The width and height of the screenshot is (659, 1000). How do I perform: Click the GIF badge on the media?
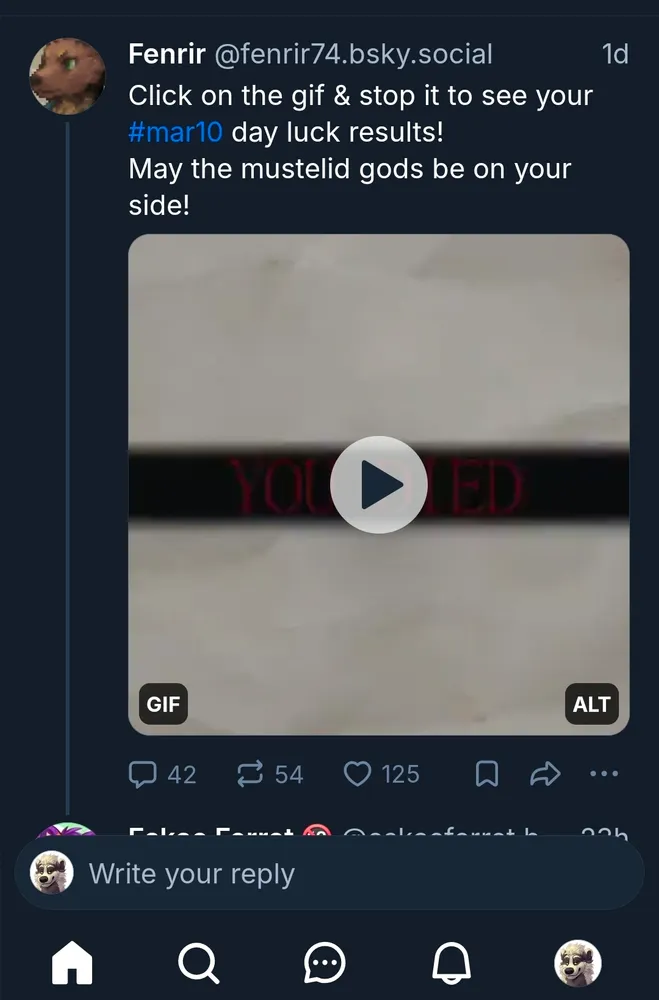pos(163,704)
